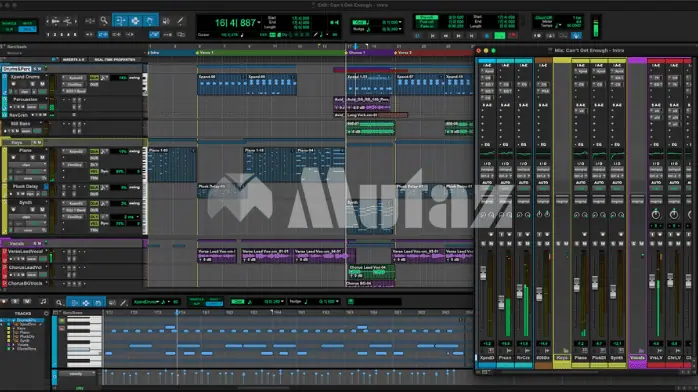The image size is (698, 392).
Task: Open the Grid value dropdown in top toolbar
Action: coord(400,22)
